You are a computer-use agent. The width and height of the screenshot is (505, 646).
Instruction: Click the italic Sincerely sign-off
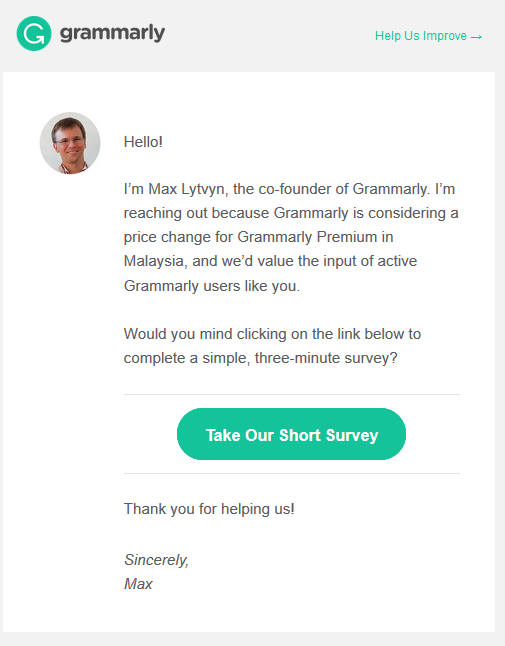(157, 560)
